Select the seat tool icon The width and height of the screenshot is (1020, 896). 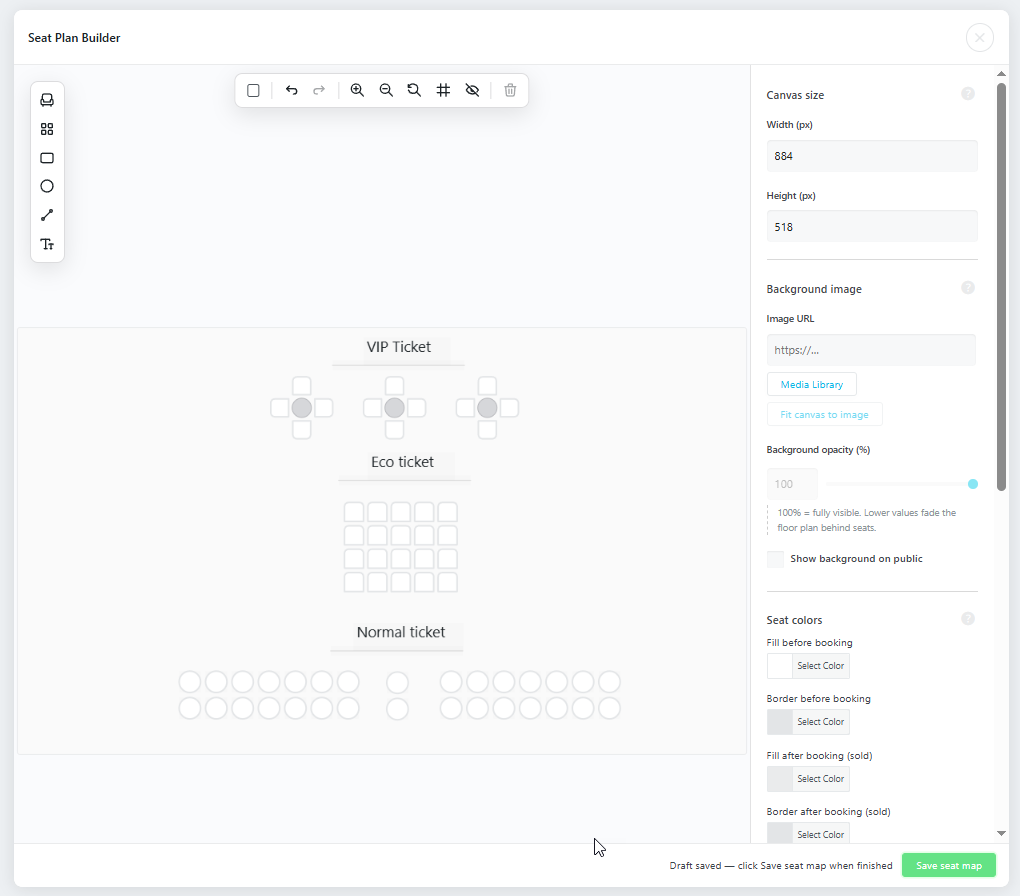pyautogui.click(x=47, y=100)
